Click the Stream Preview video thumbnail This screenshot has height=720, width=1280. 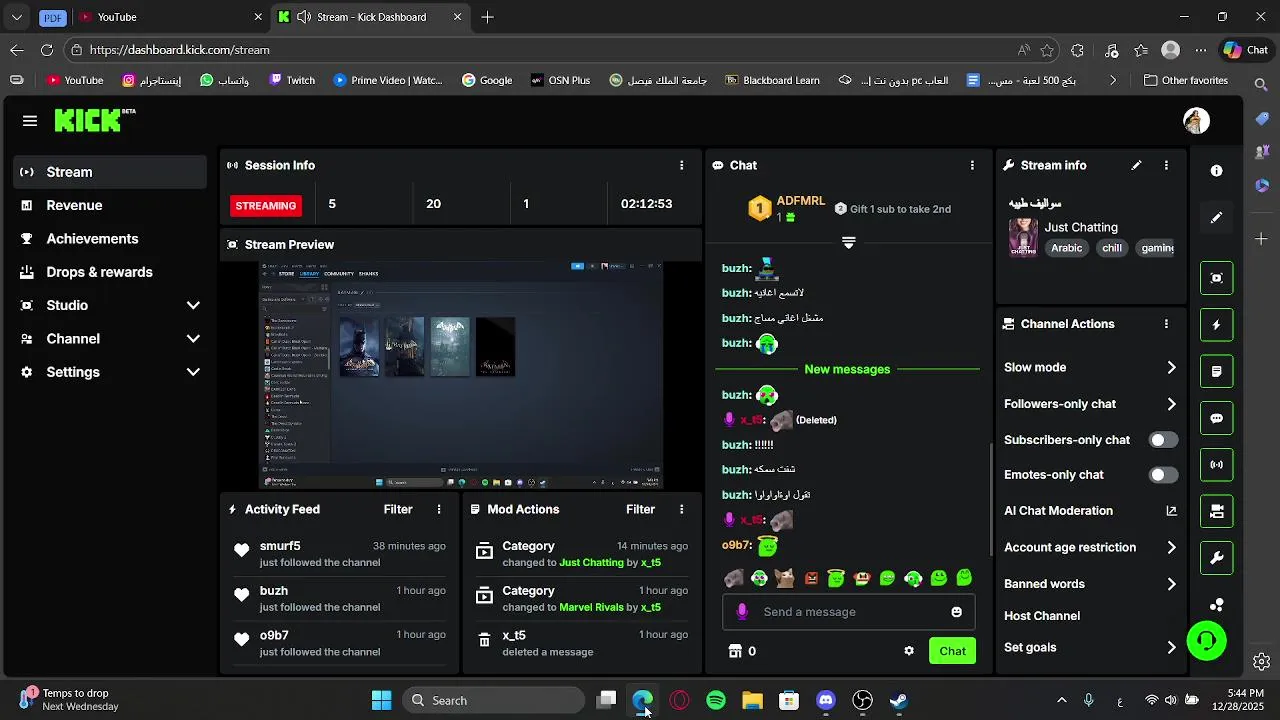tap(461, 375)
